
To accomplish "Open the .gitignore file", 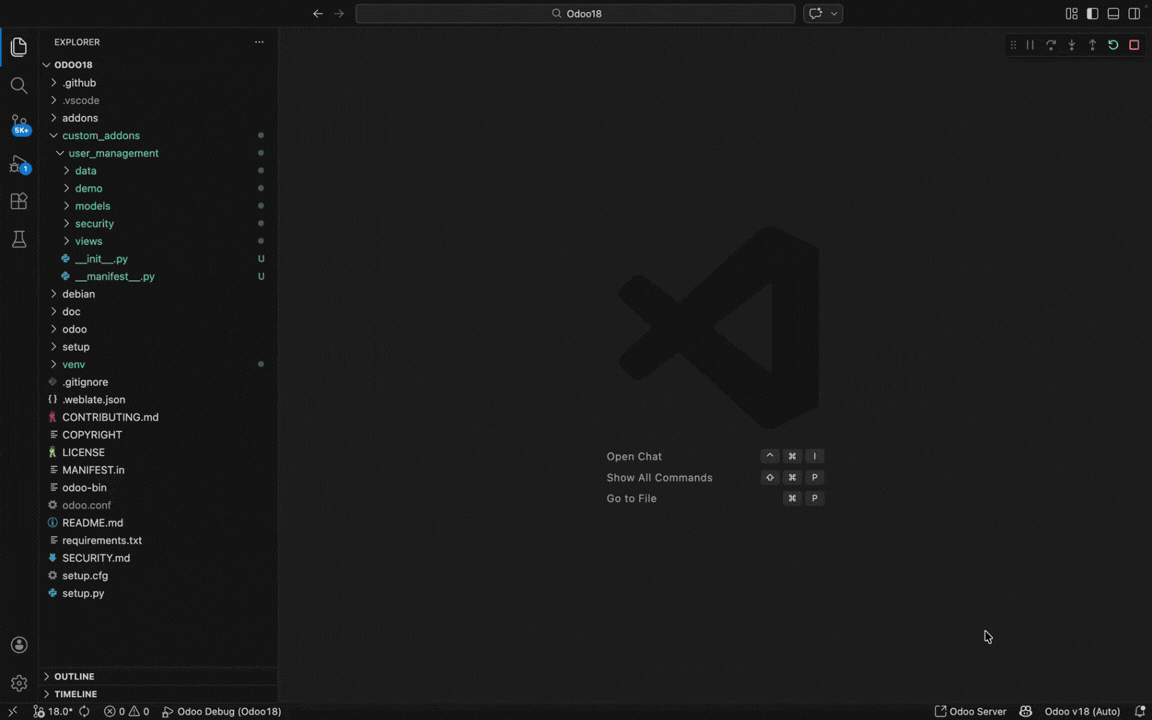I will 158,383.
